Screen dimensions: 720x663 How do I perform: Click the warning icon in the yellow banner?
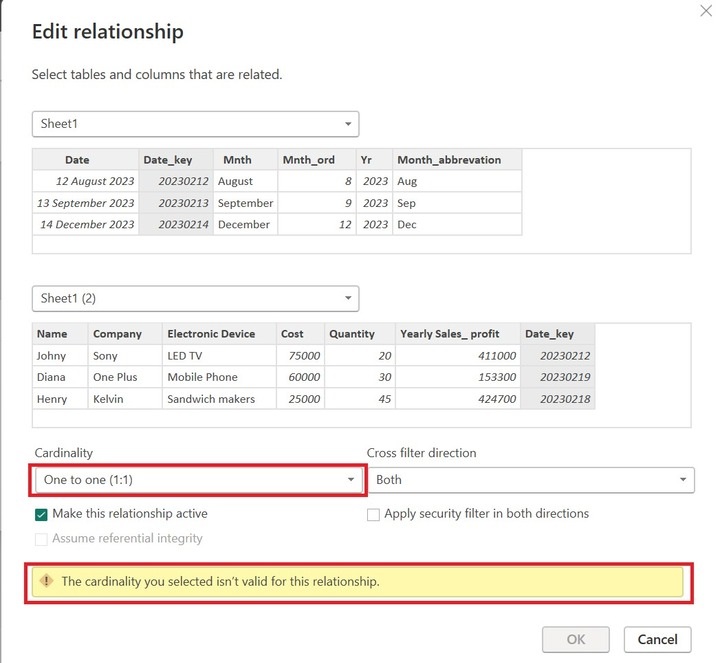click(x=46, y=581)
